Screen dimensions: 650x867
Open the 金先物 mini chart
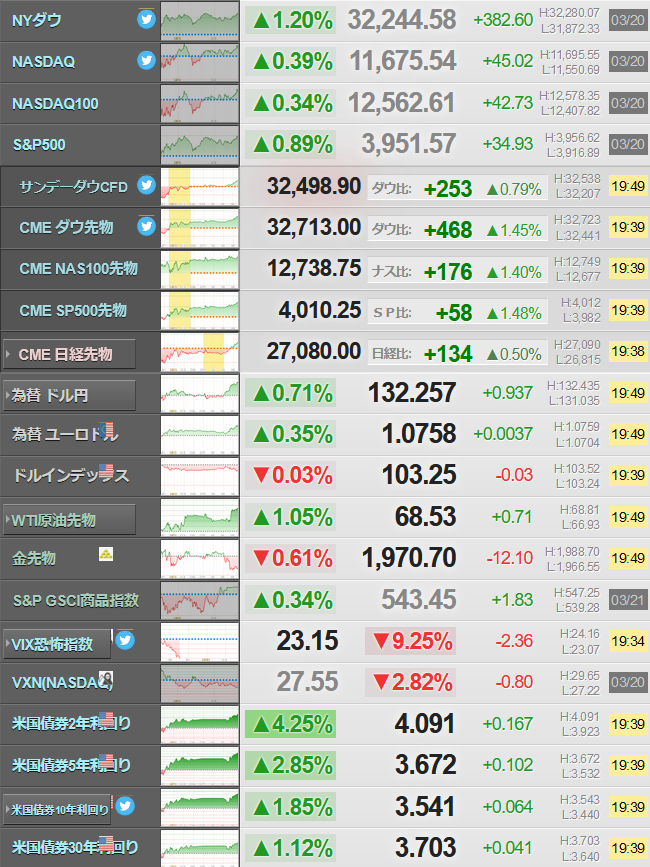[x=200, y=559]
